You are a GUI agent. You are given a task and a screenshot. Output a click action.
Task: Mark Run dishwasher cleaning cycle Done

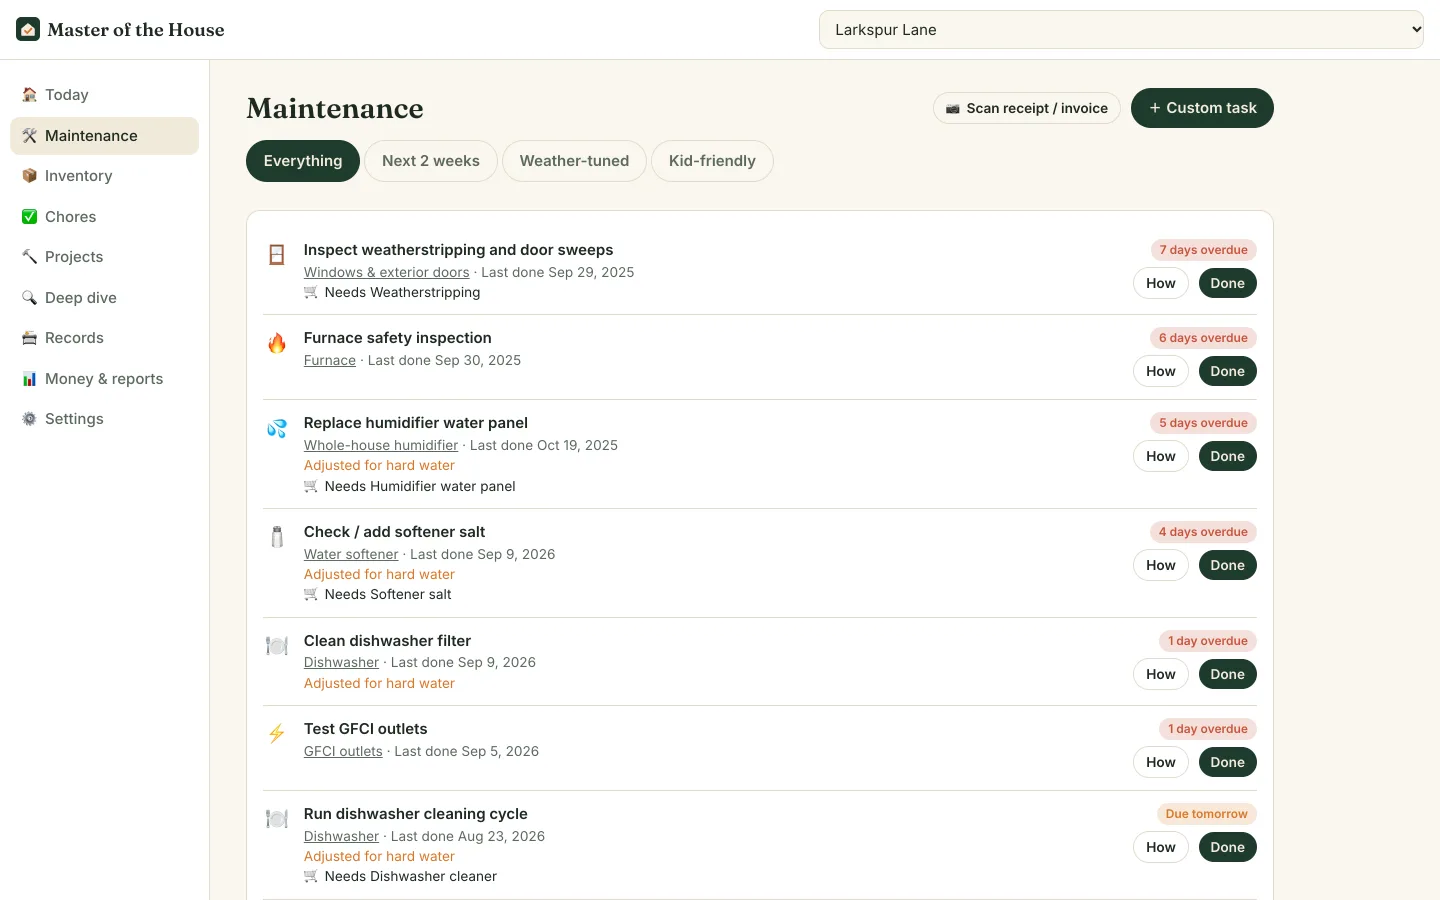coord(1227,847)
